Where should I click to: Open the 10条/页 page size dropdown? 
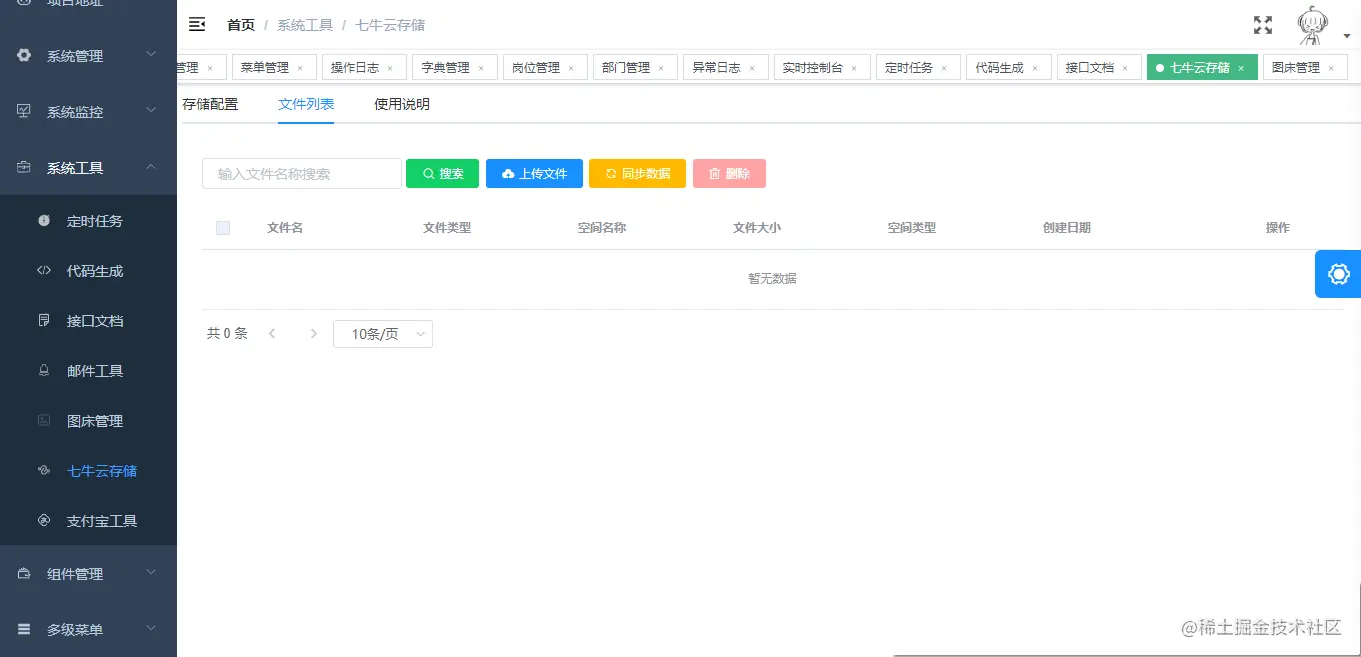(x=382, y=333)
